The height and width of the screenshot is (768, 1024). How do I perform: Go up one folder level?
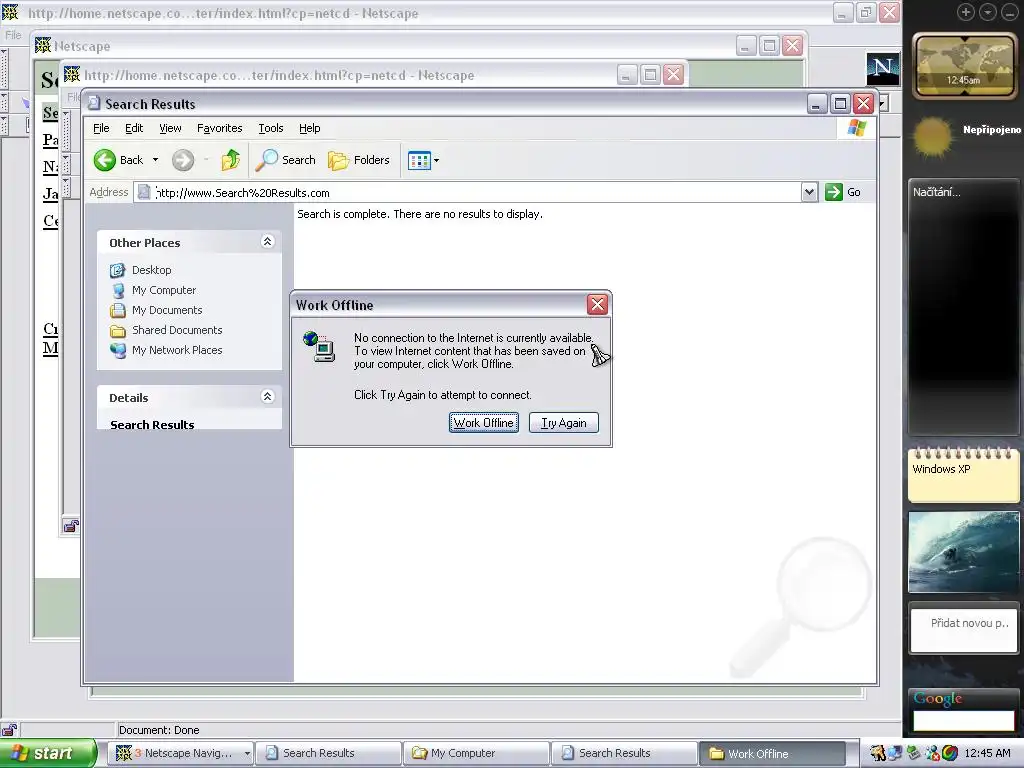point(231,160)
